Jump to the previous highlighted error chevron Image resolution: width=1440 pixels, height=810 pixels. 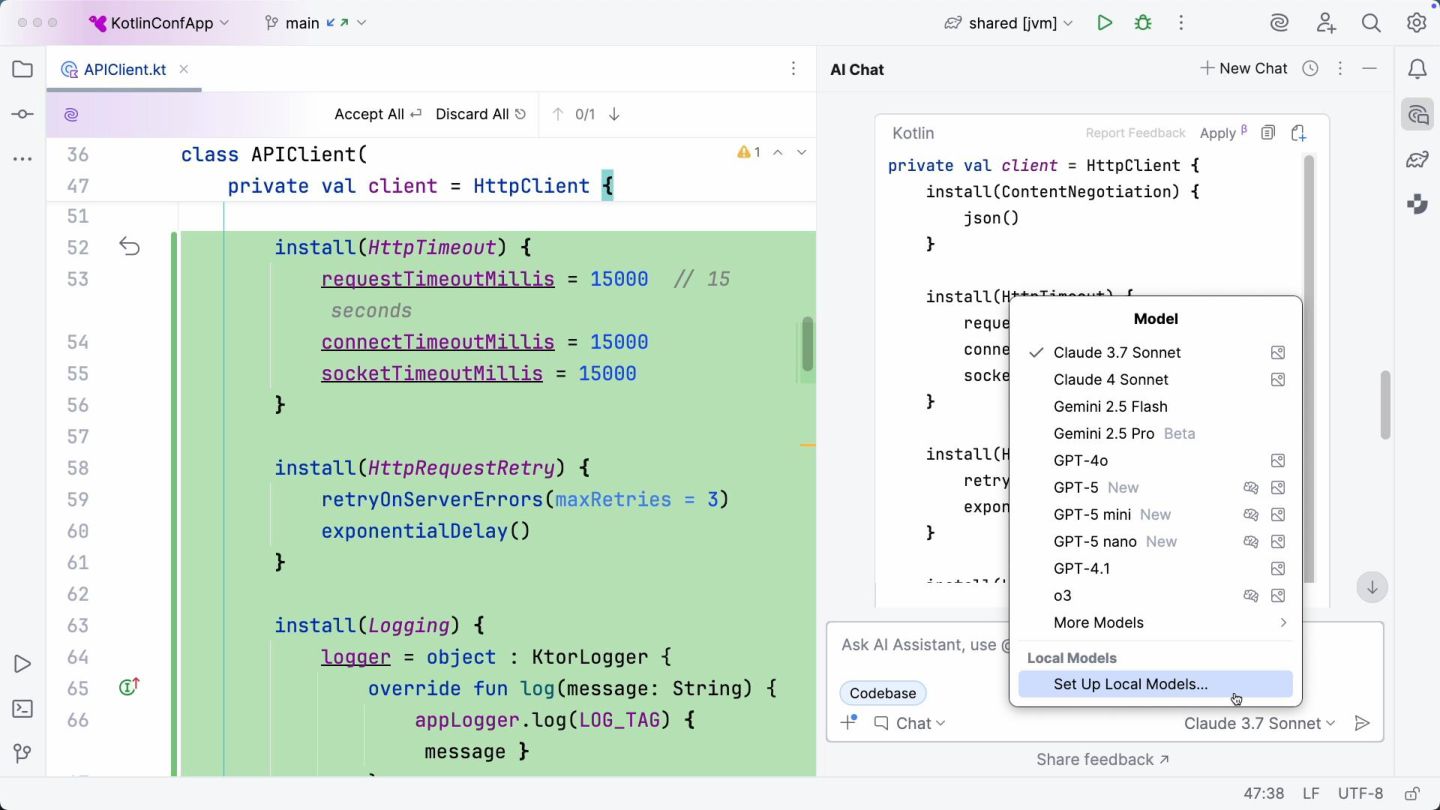[x=777, y=152]
